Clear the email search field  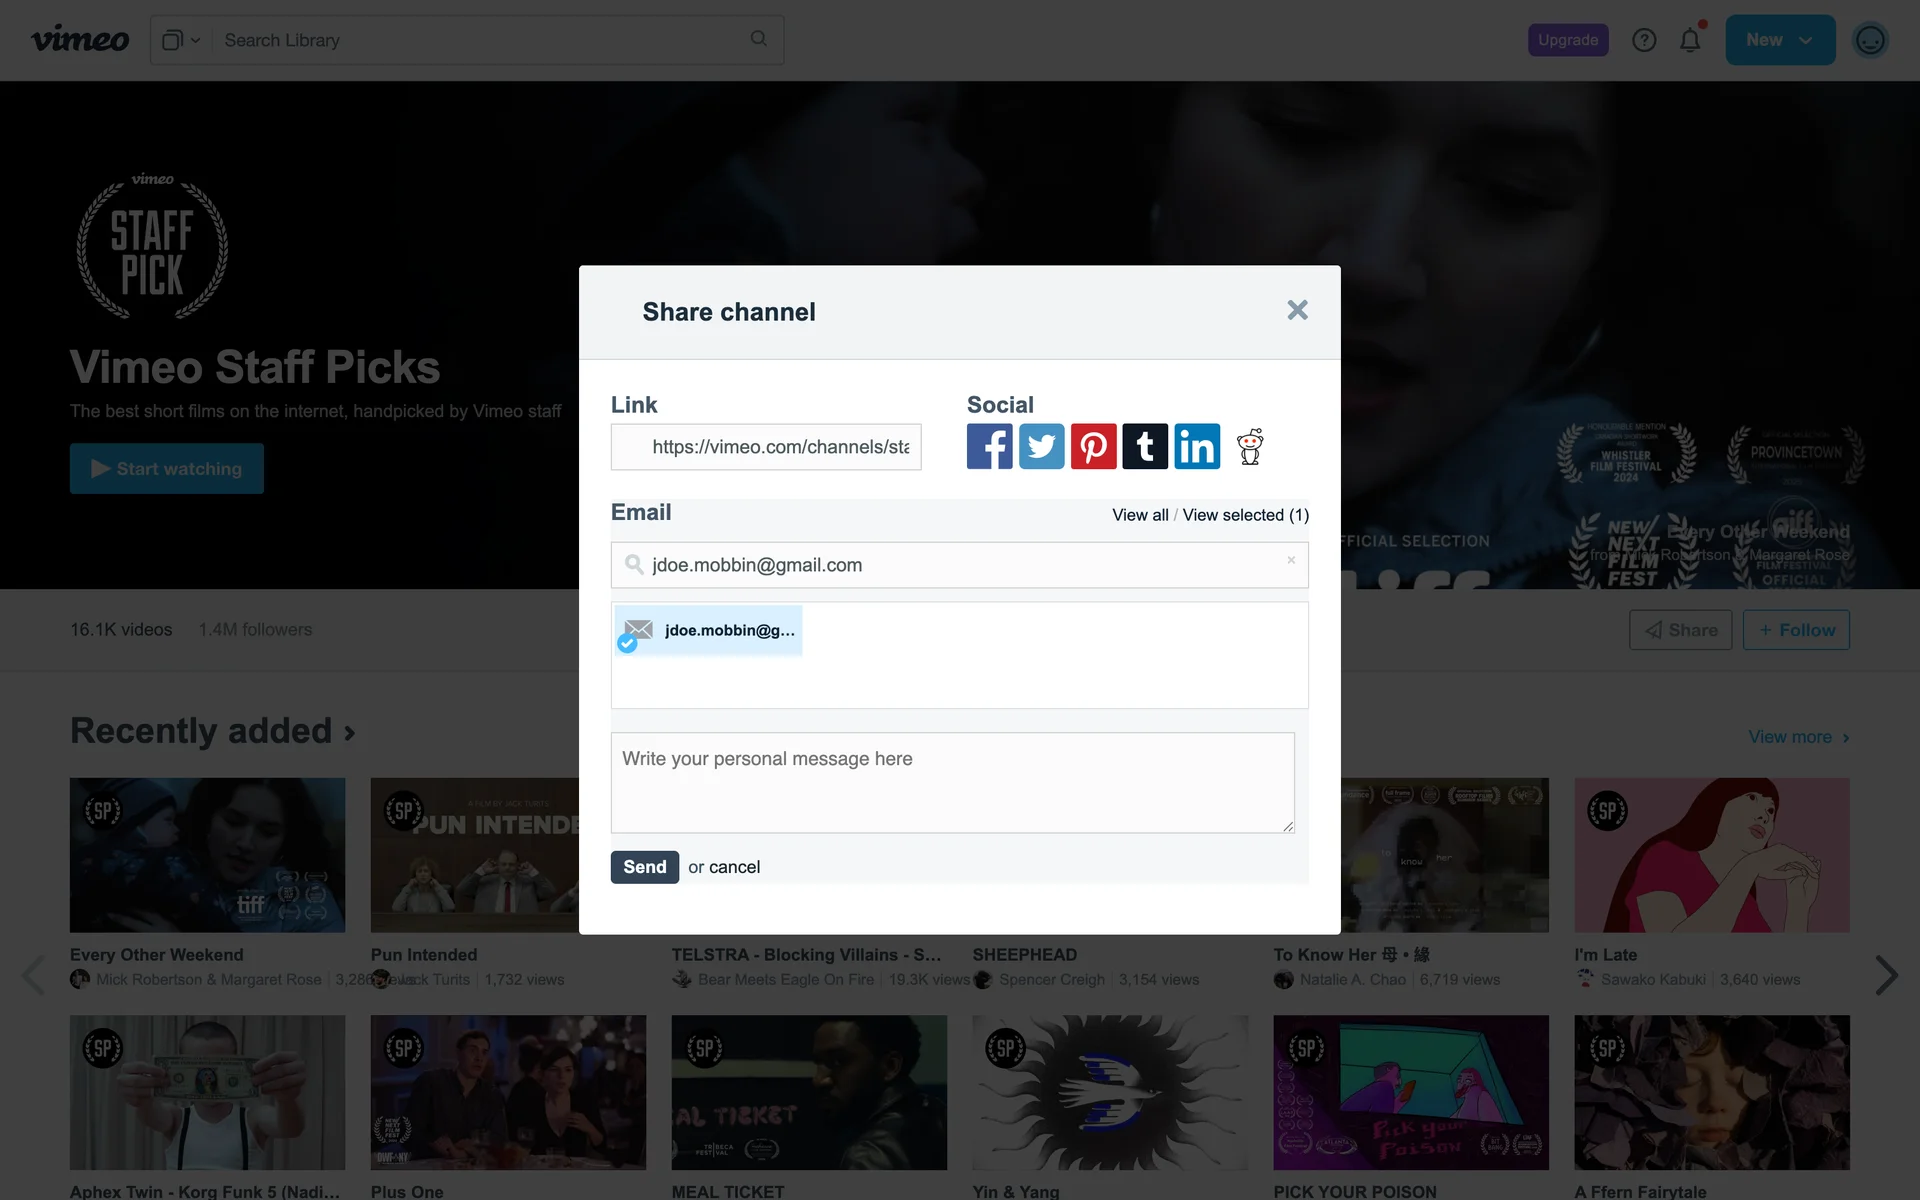1291,560
